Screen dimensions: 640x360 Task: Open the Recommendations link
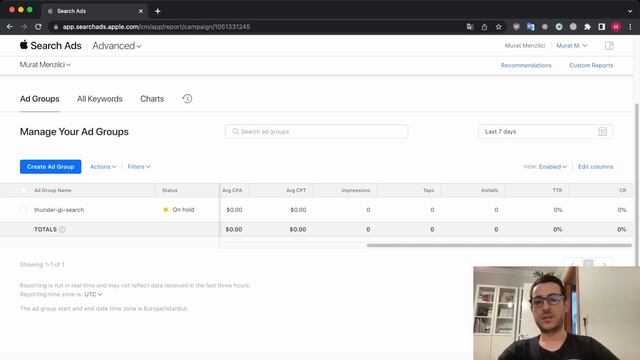pos(526,65)
